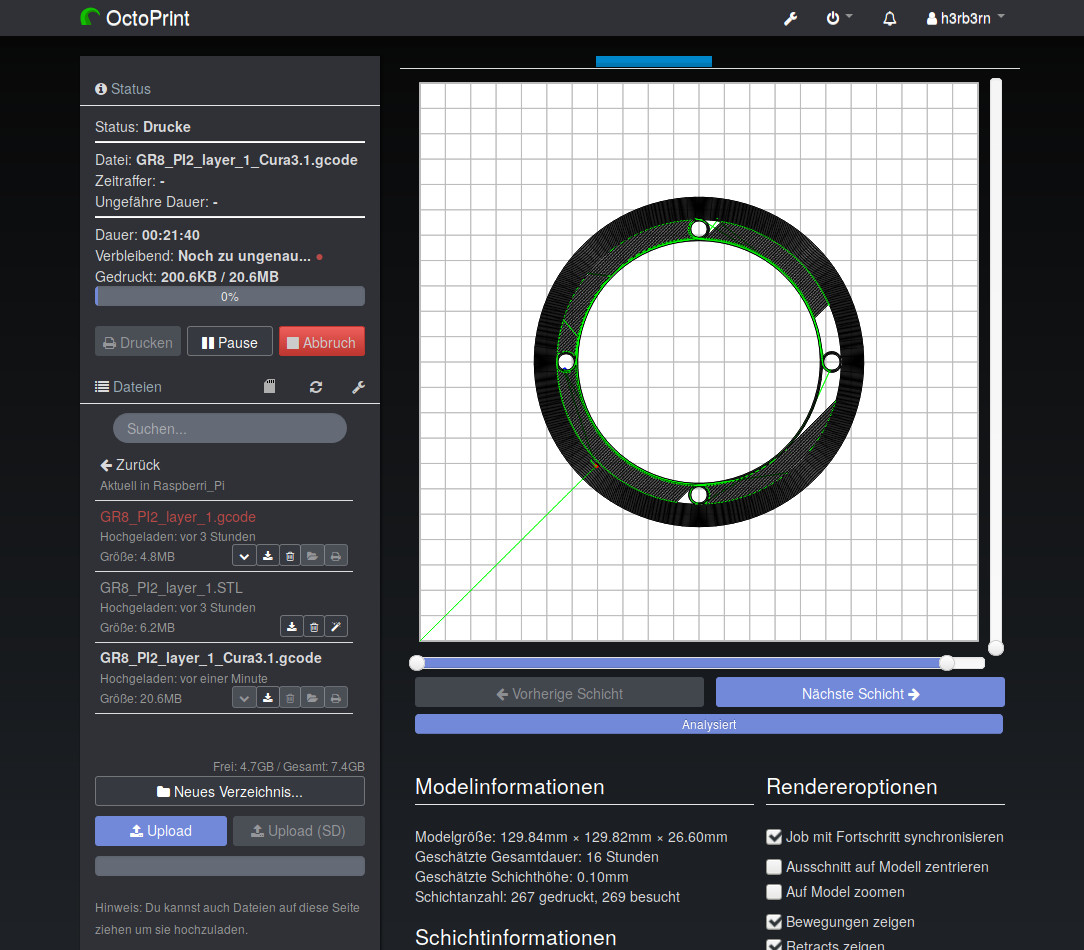This screenshot has width=1084, height=950.
Task: Click the Suchen file search field
Action: click(230, 428)
